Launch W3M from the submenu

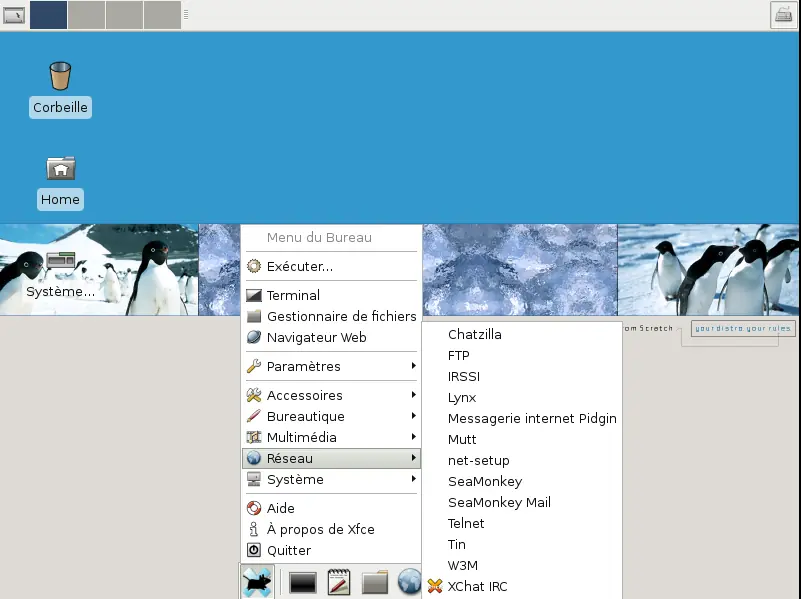pos(522,565)
